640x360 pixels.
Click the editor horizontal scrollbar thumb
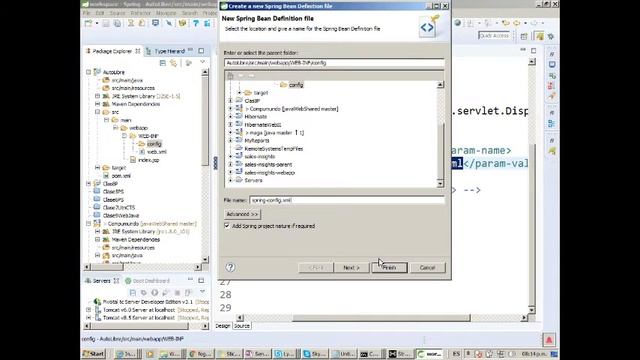point(381,318)
